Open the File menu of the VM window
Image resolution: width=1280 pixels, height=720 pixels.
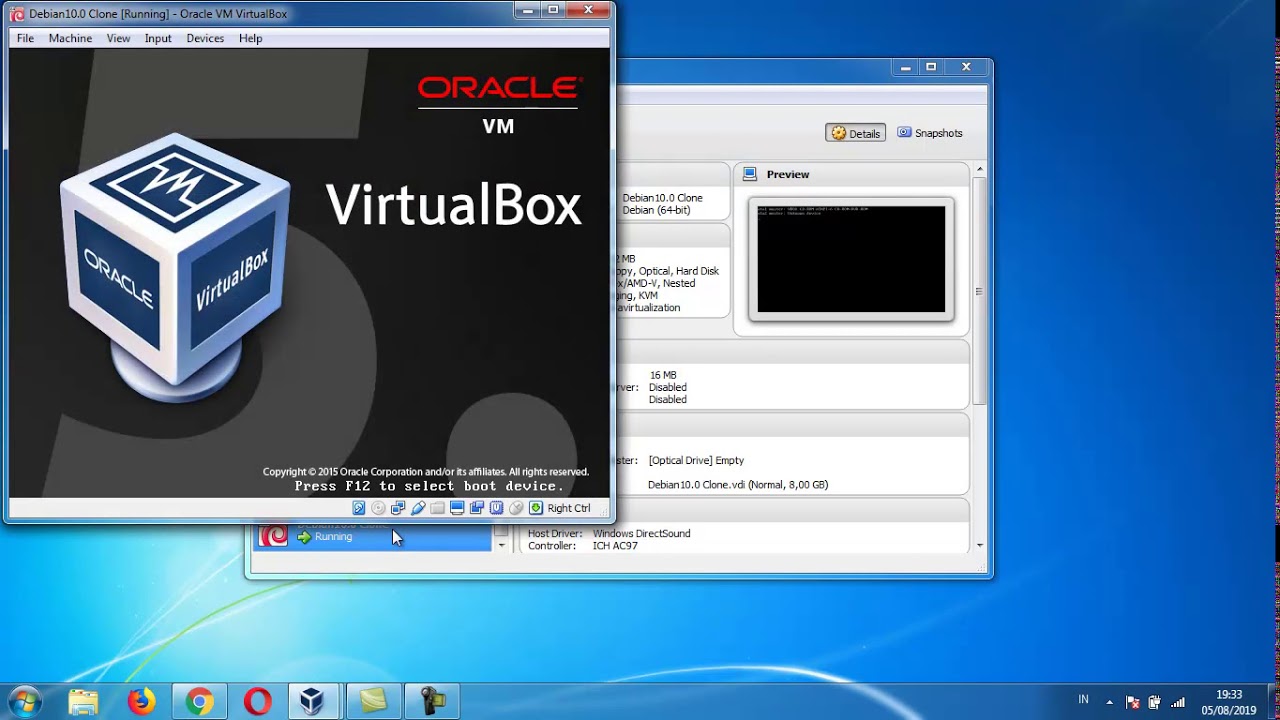[25, 38]
